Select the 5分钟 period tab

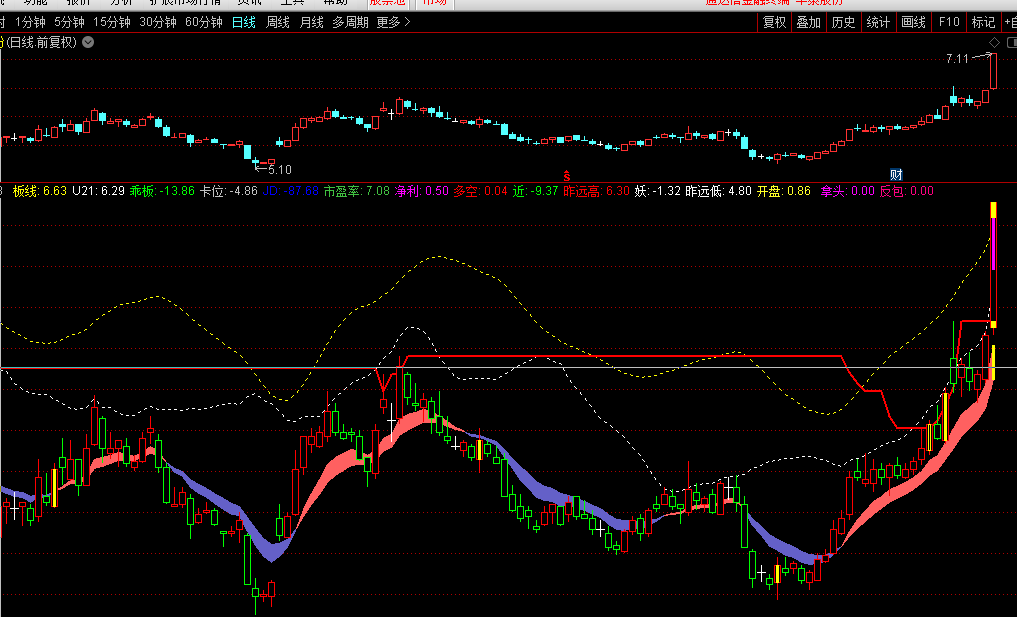[69, 22]
